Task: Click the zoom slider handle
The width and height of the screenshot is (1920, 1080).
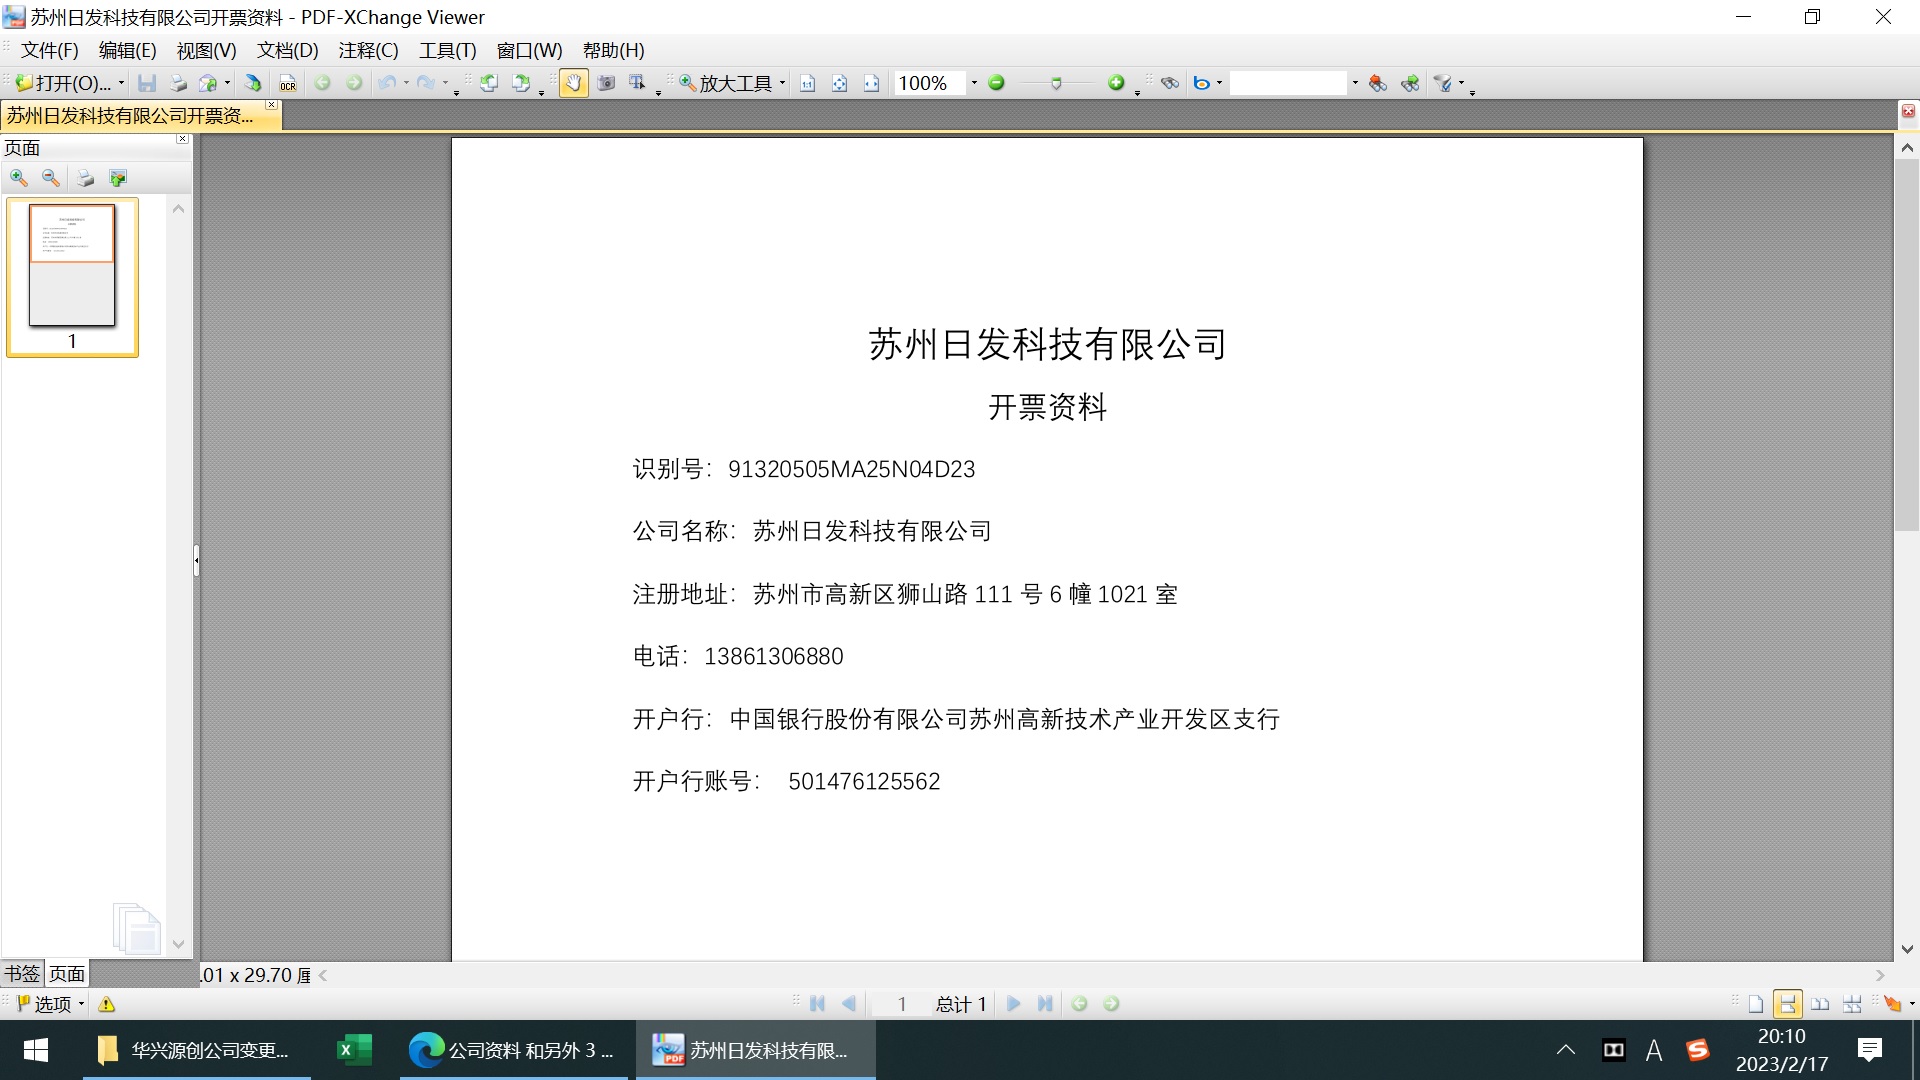Action: tap(1056, 84)
